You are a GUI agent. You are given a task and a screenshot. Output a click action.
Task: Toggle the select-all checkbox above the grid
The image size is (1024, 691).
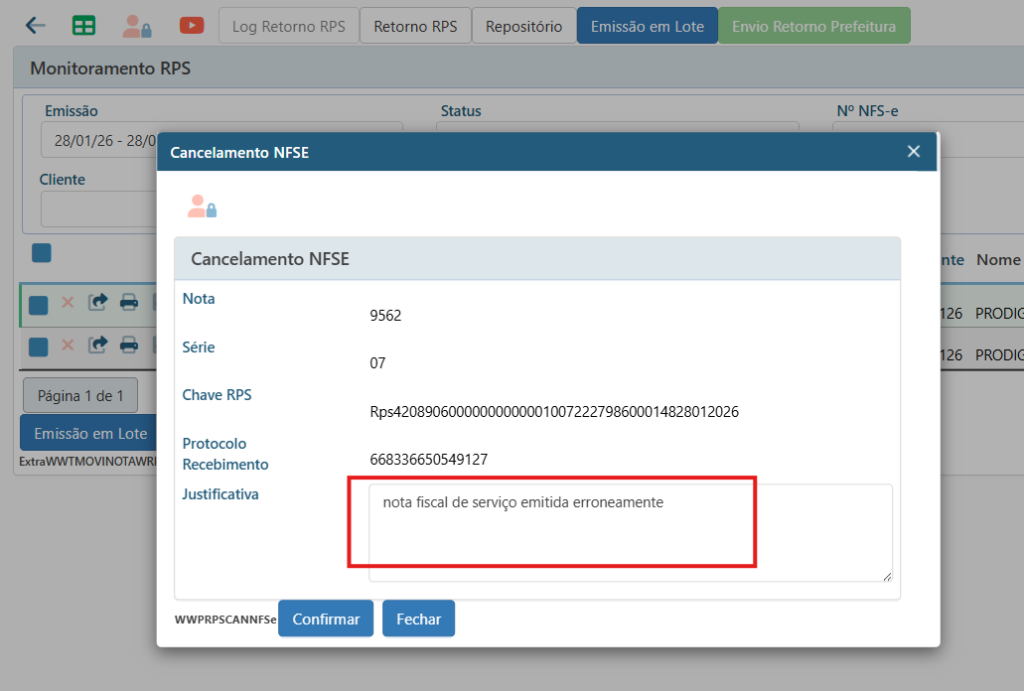[x=41, y=253]
